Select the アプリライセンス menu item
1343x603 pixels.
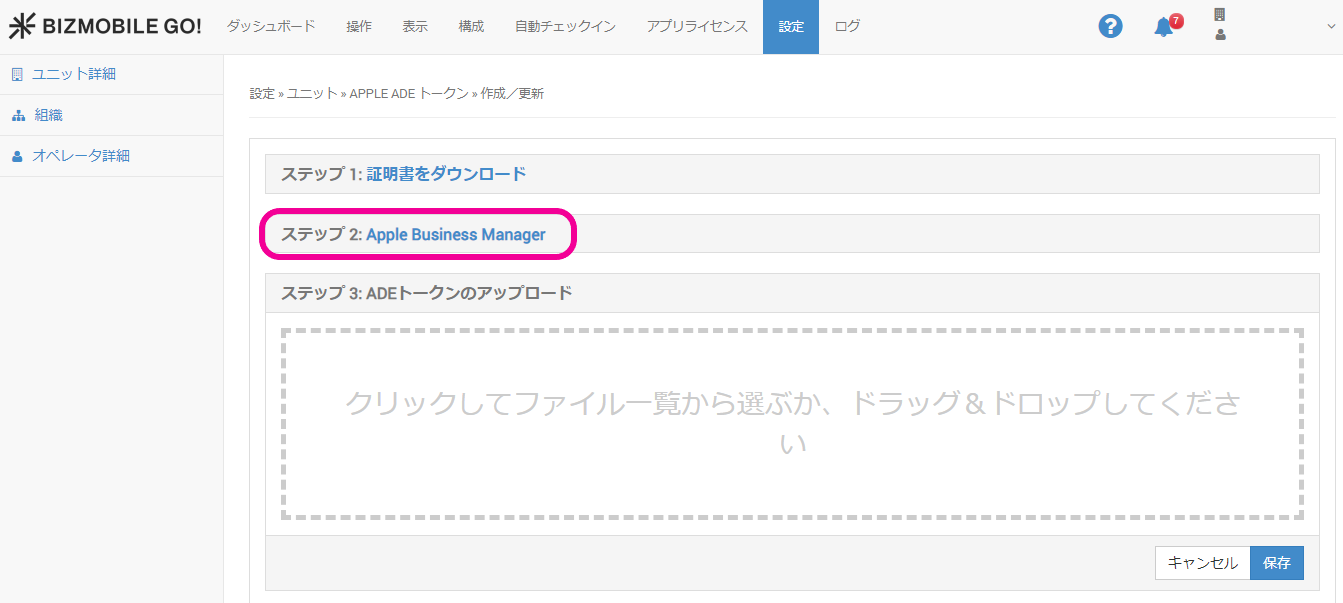pos(697,27)
